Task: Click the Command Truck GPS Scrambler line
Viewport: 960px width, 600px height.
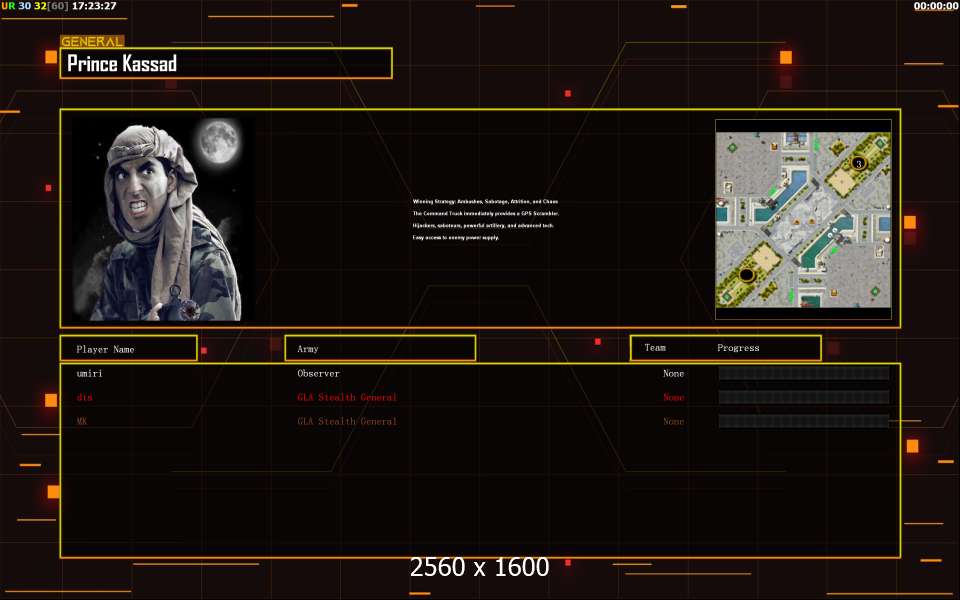Action: (x=486, y=214)
